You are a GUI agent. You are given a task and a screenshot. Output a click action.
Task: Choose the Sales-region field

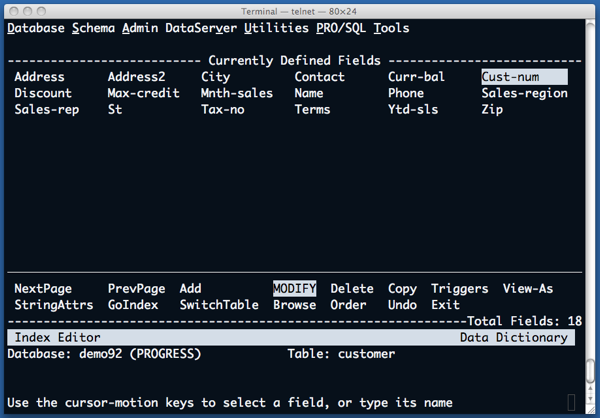(x=524, y=93)
